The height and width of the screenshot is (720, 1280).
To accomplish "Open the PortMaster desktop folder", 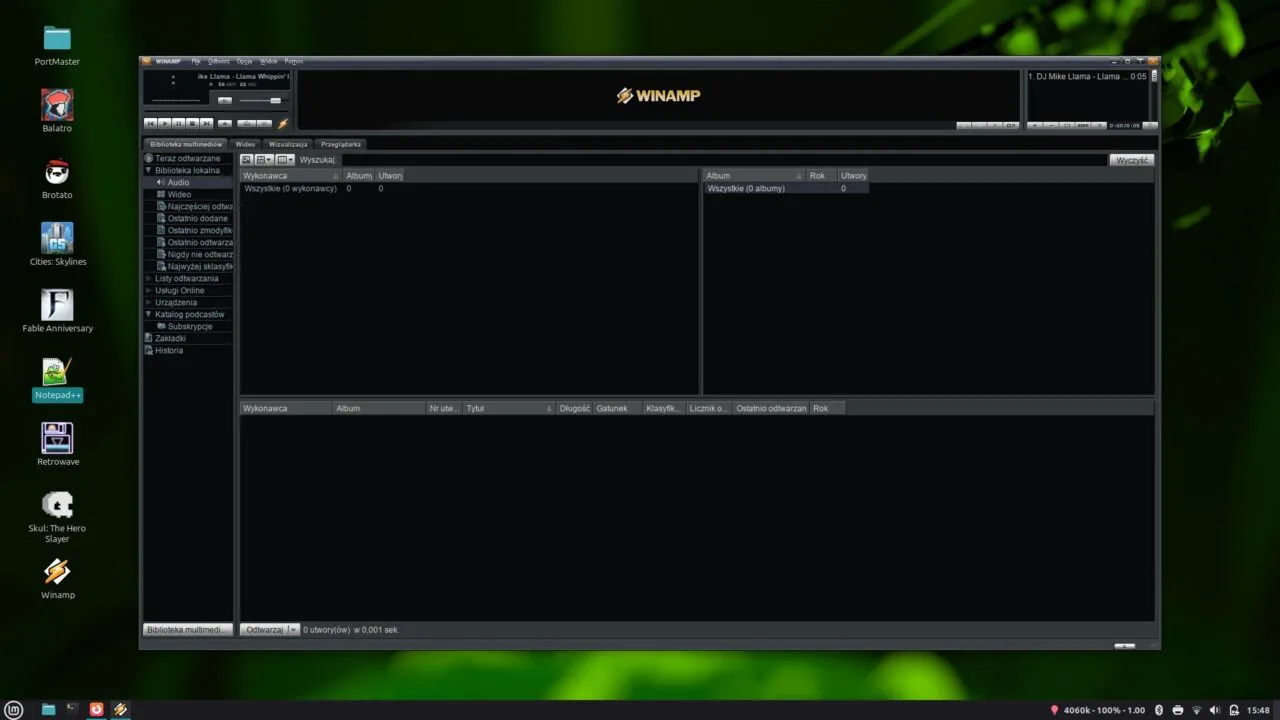I will 57,46.
